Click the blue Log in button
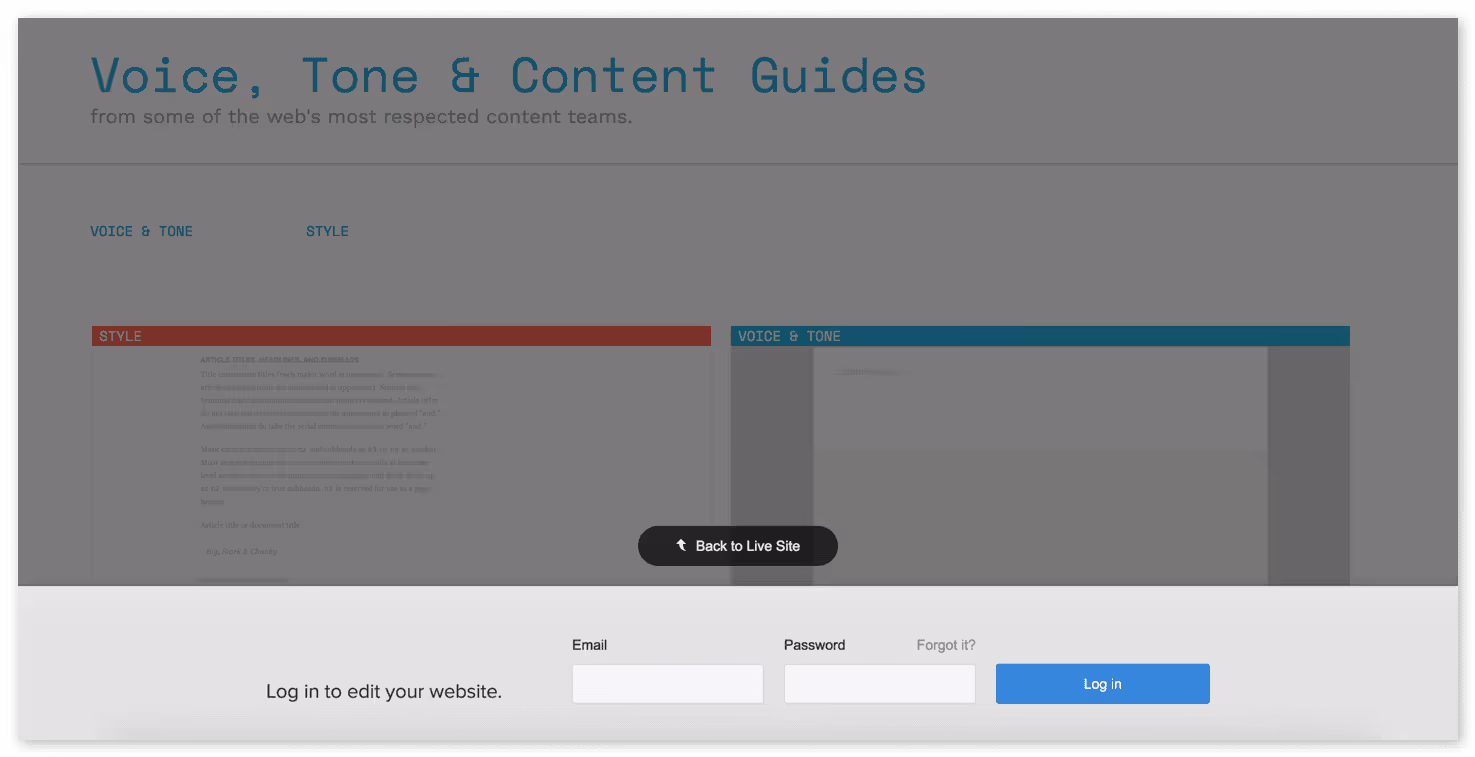This screenshot has width=1475, height=757. point(1103,684)
